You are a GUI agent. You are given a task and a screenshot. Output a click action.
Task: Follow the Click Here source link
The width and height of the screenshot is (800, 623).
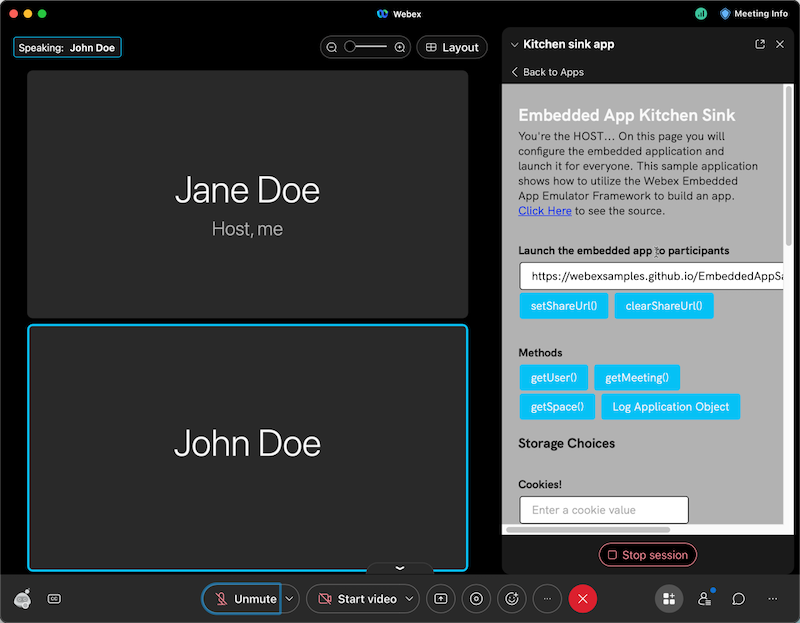[544, 211]
